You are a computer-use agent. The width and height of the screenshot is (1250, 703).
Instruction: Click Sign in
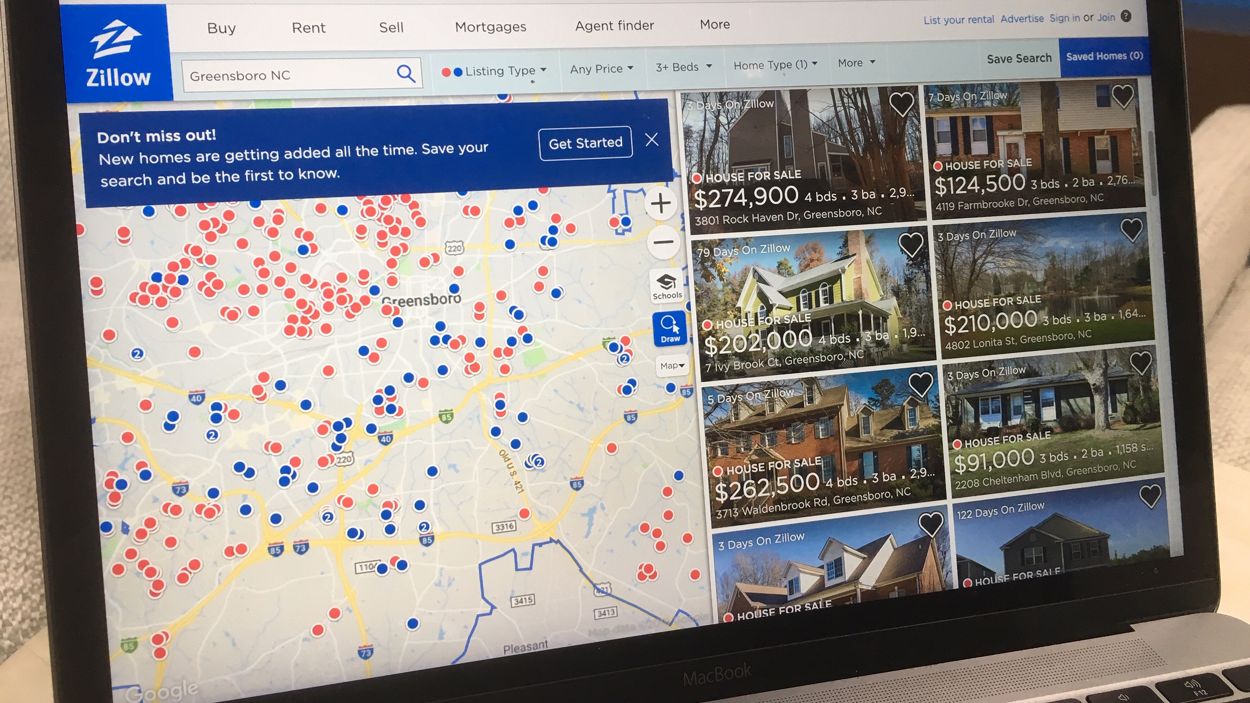tap(1064, 18)
